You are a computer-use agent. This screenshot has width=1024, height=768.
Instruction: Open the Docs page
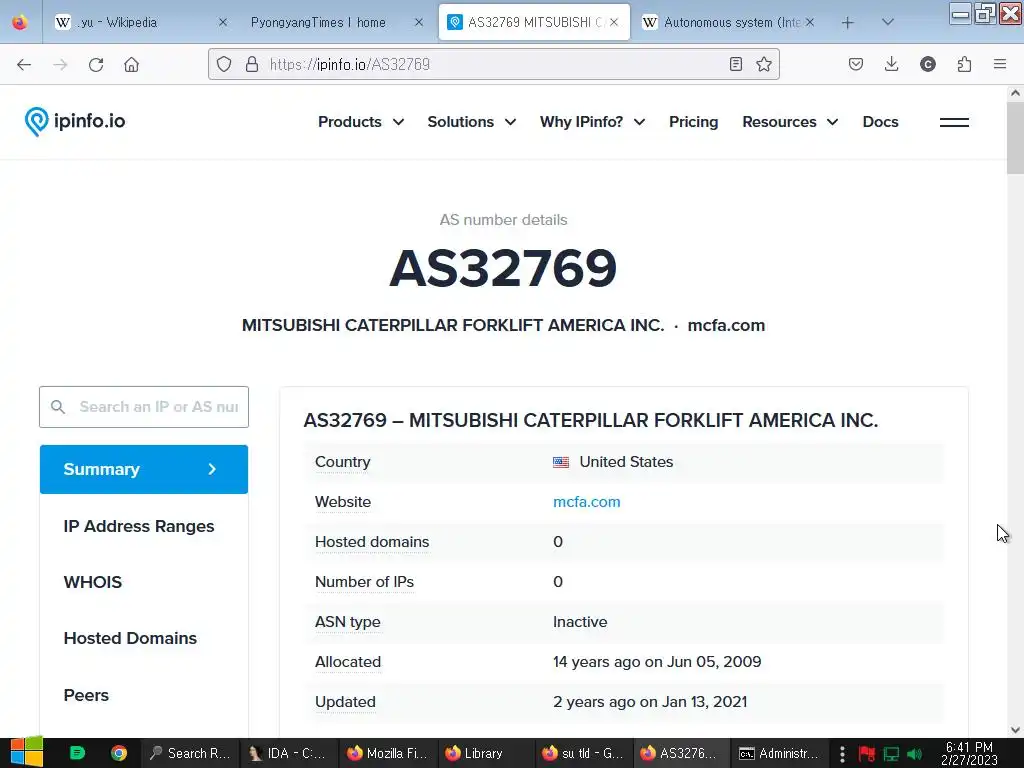(x=880, y=122)
